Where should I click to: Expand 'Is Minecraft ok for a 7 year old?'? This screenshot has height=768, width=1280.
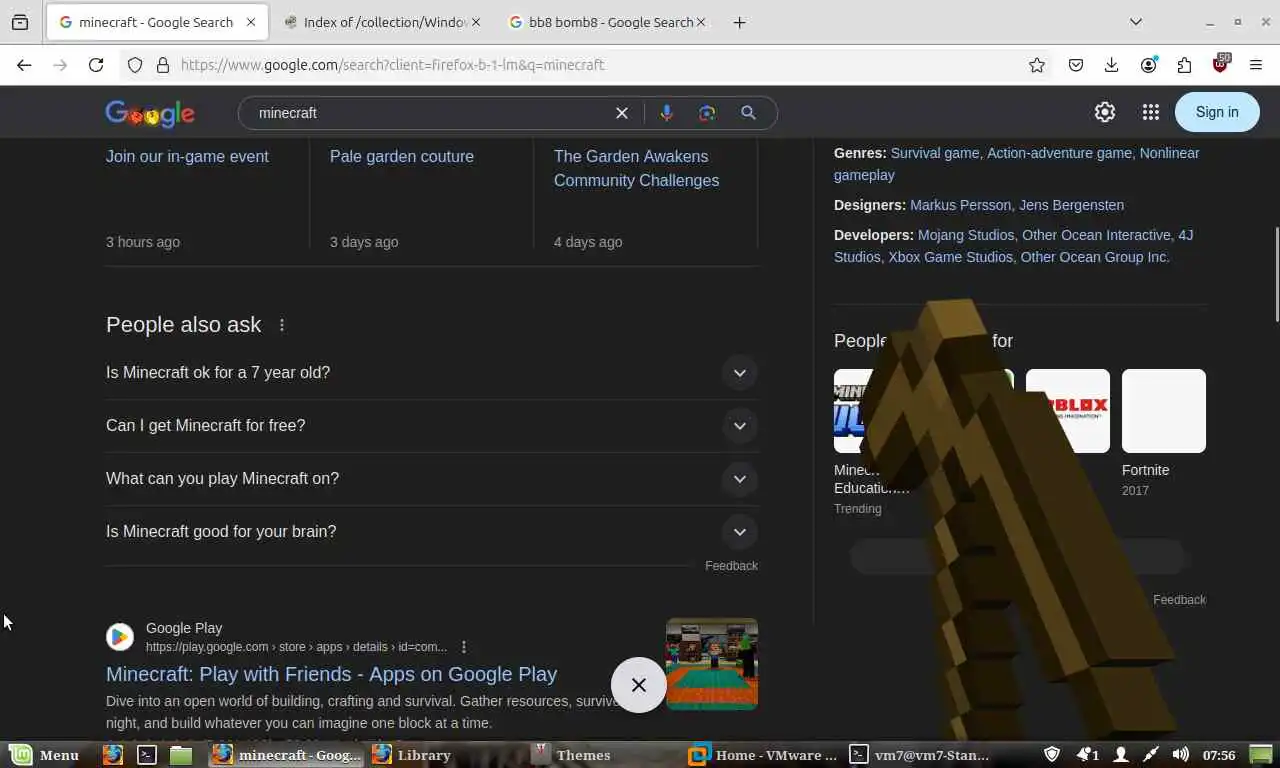pyautogui.click(x=432, y=373)
